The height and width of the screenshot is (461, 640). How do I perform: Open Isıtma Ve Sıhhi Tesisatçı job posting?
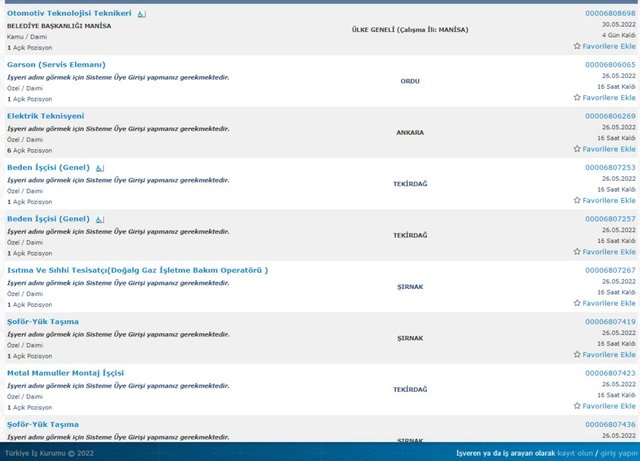pos(137,270)
